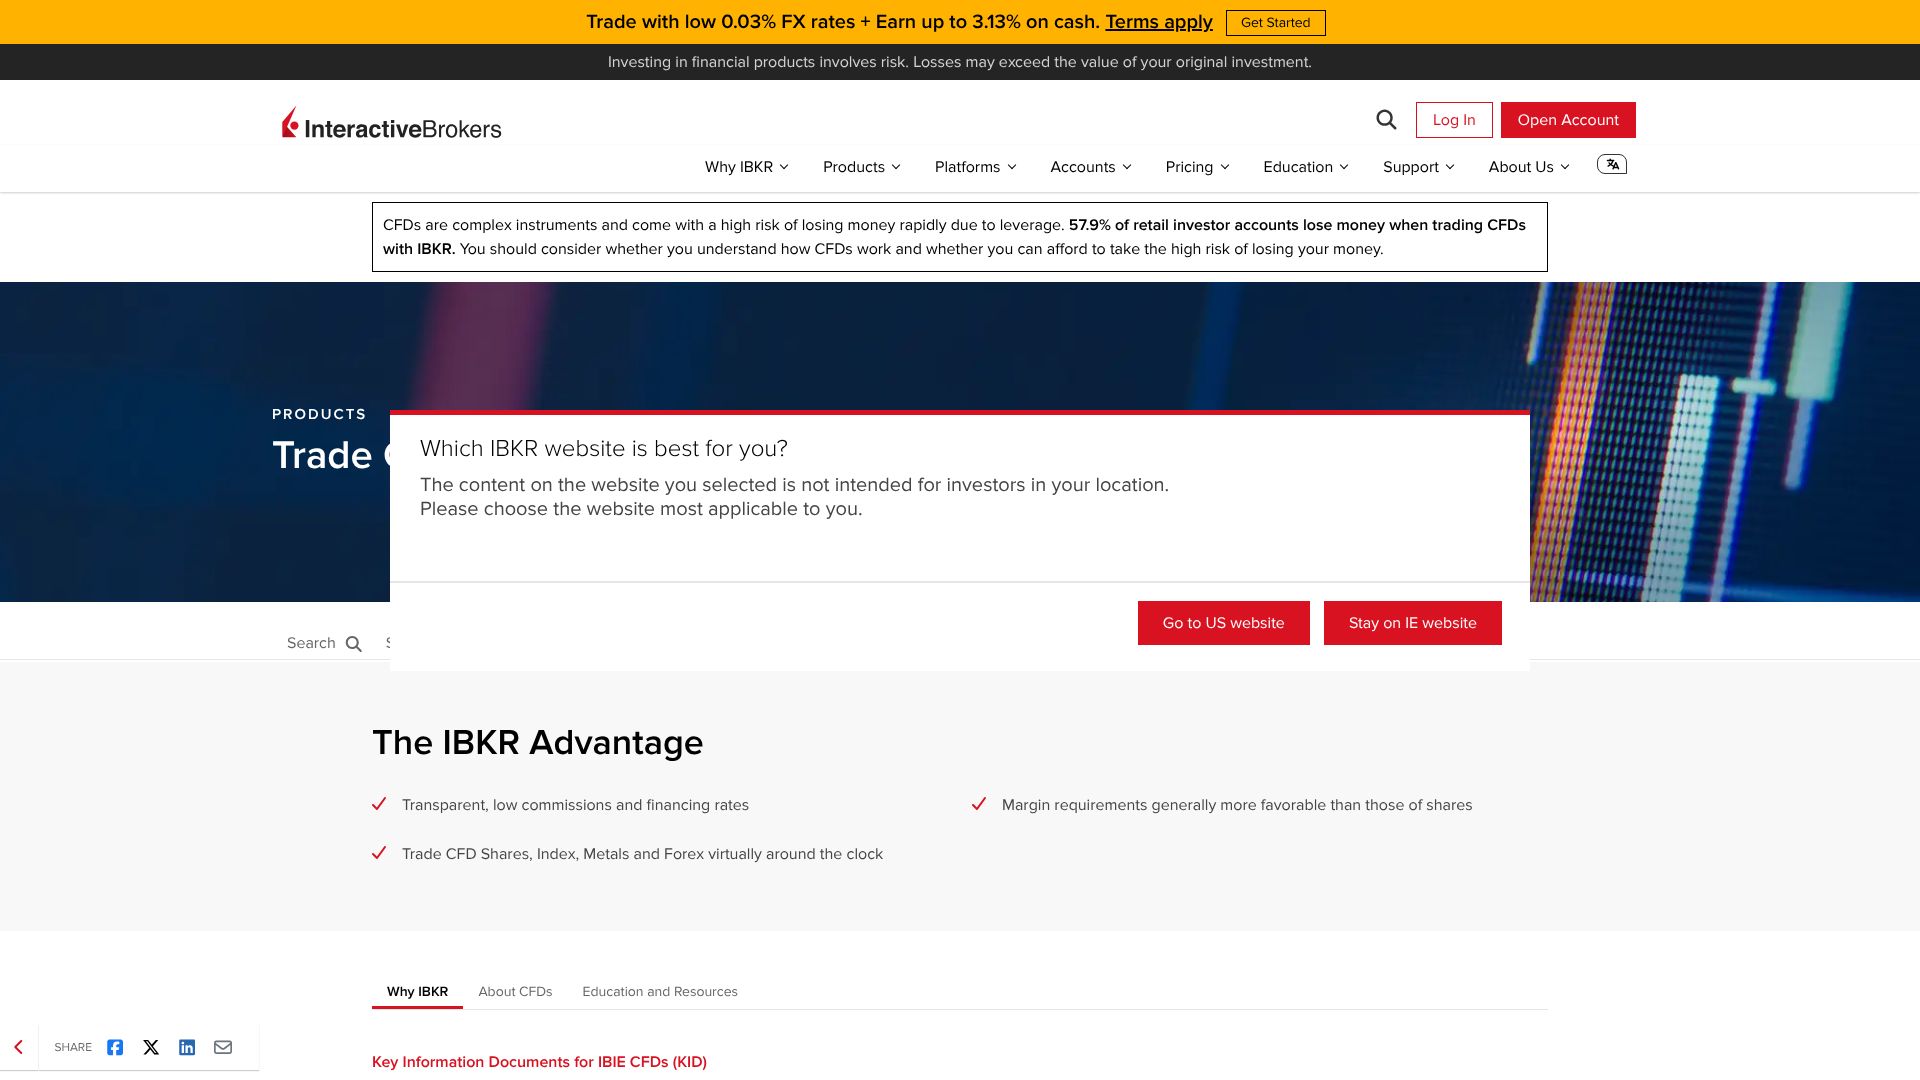Expand the Platforms menu
1920x1080 pixels.
point(976,167)
